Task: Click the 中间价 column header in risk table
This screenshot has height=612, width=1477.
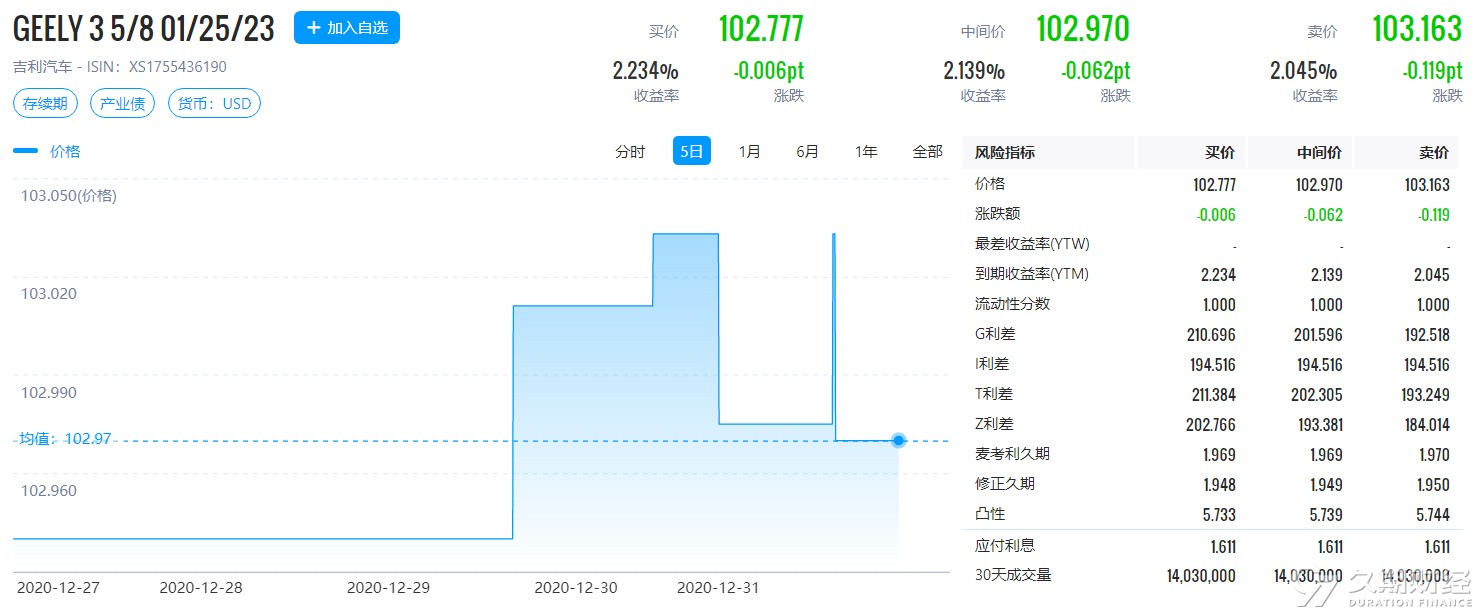Action: [1320, 153]
